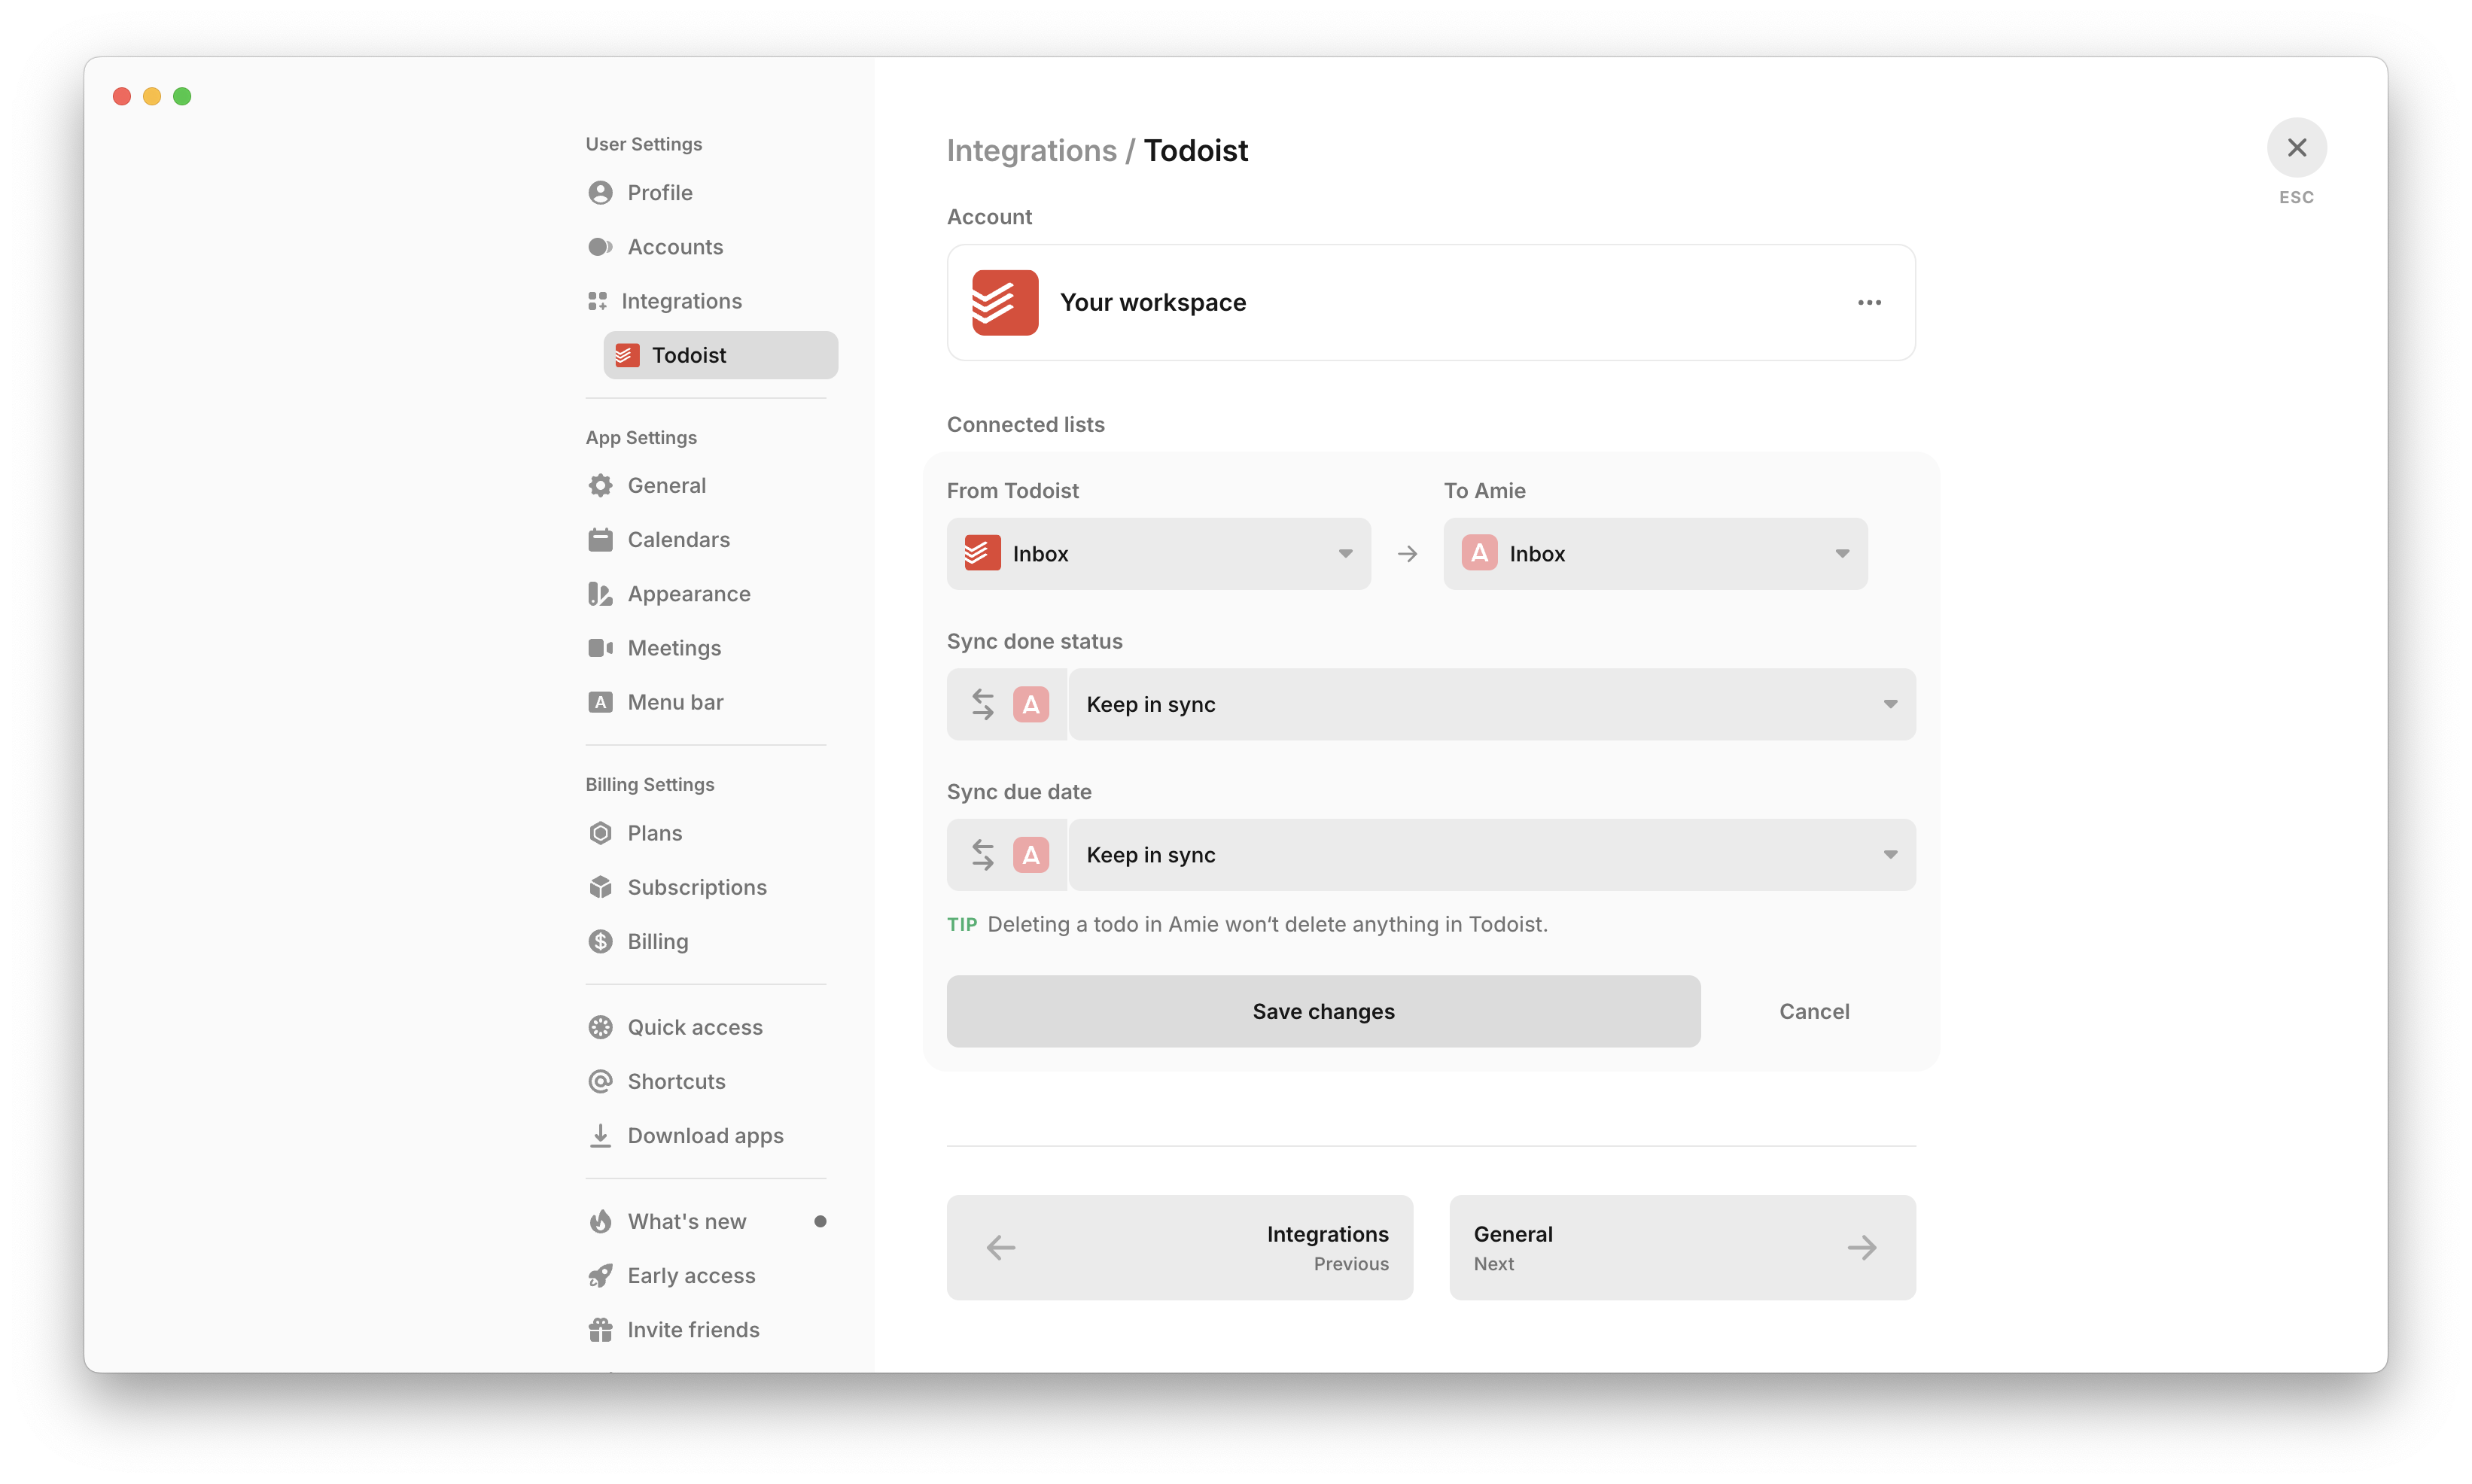
Task: Open the Sync due date dropdown
Action: point(1490,855)
